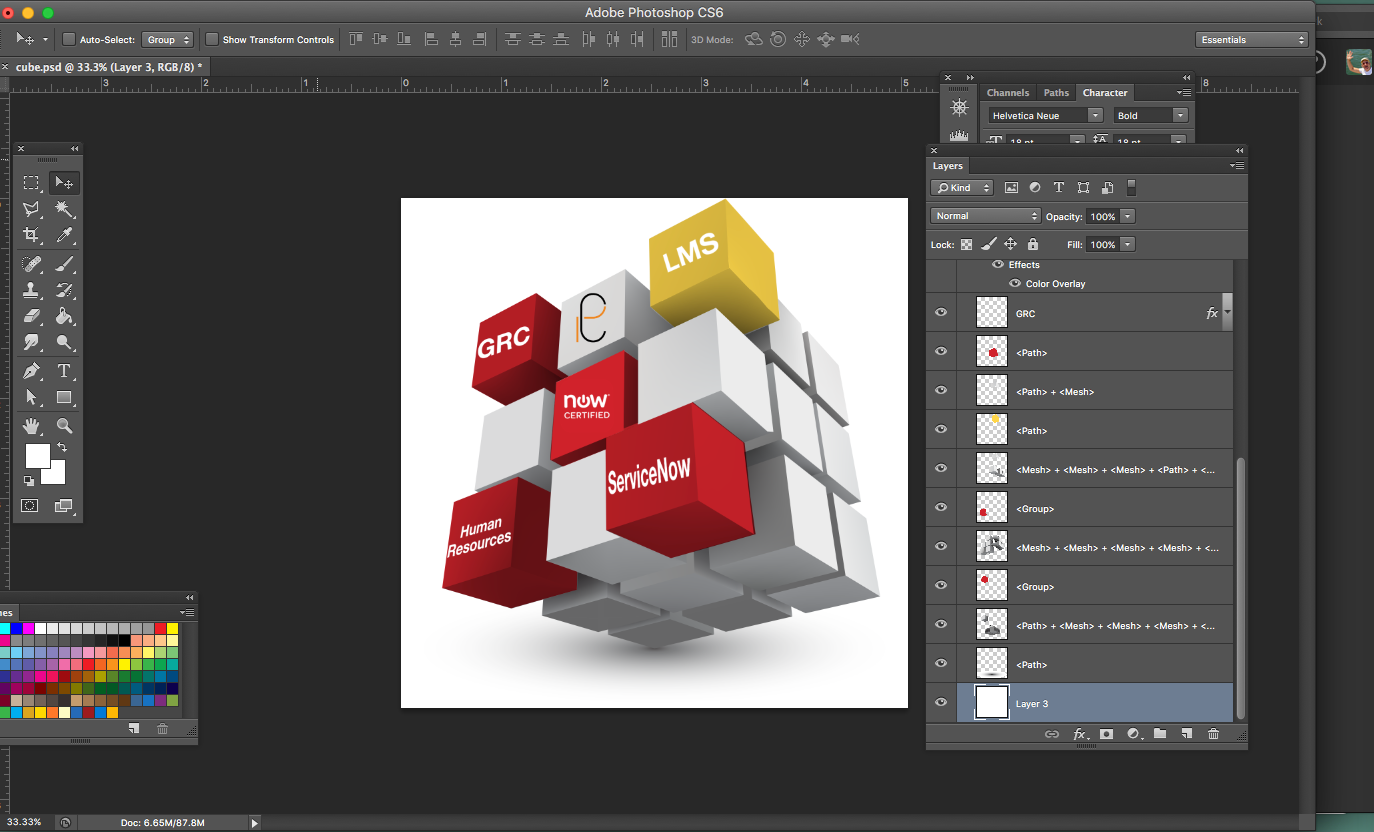The height and width of the screenshot is (832, 1374).
Task: Toggle Quick Mask mode
Action: pos(30,506)
